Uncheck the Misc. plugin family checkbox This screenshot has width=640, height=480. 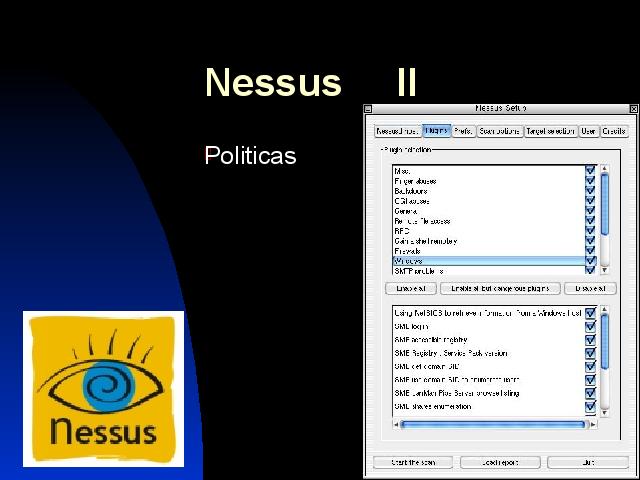click(590, 171)
